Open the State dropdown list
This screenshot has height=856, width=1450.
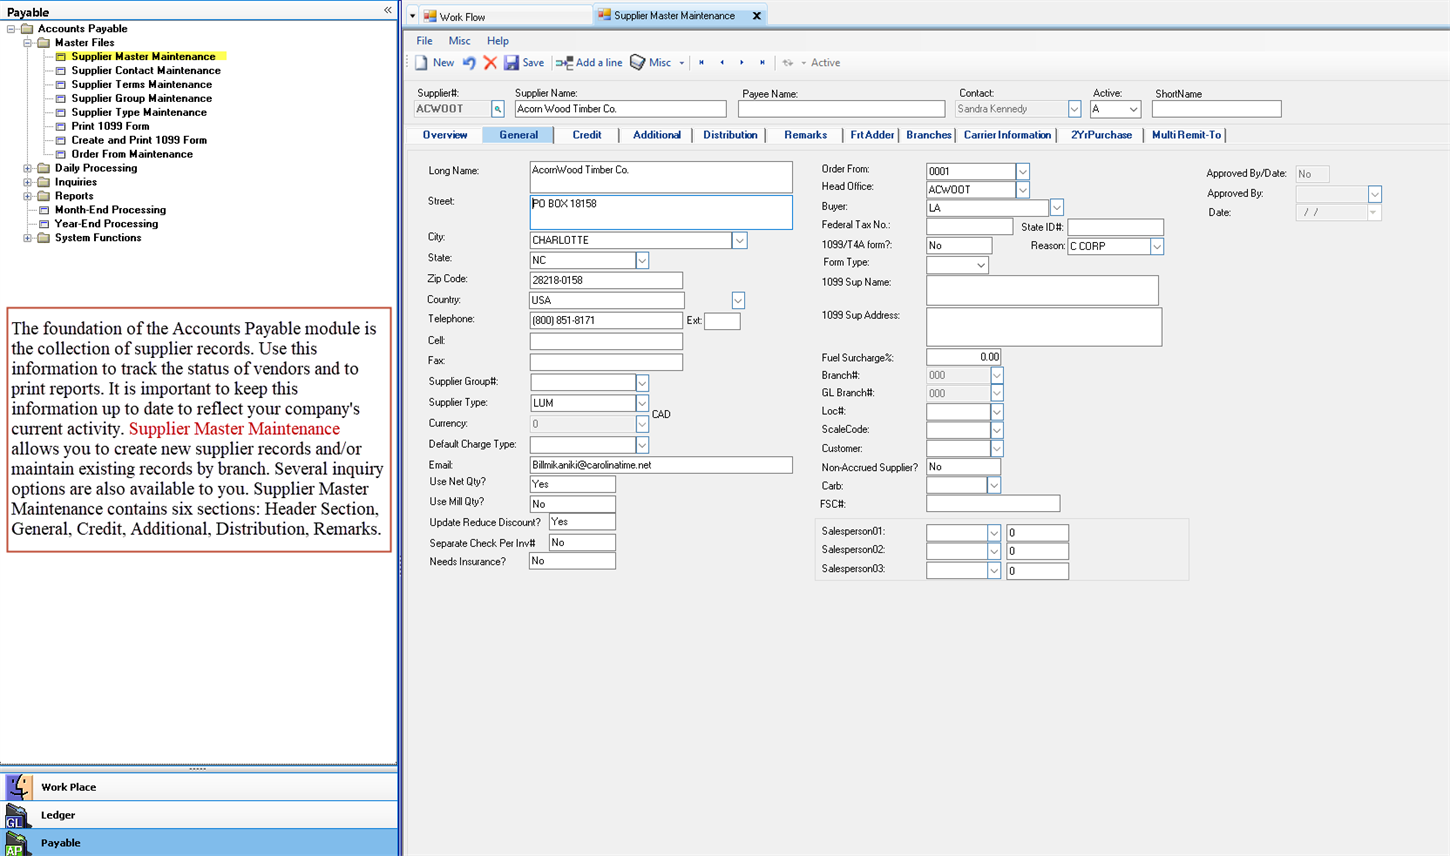coord(642,261)
